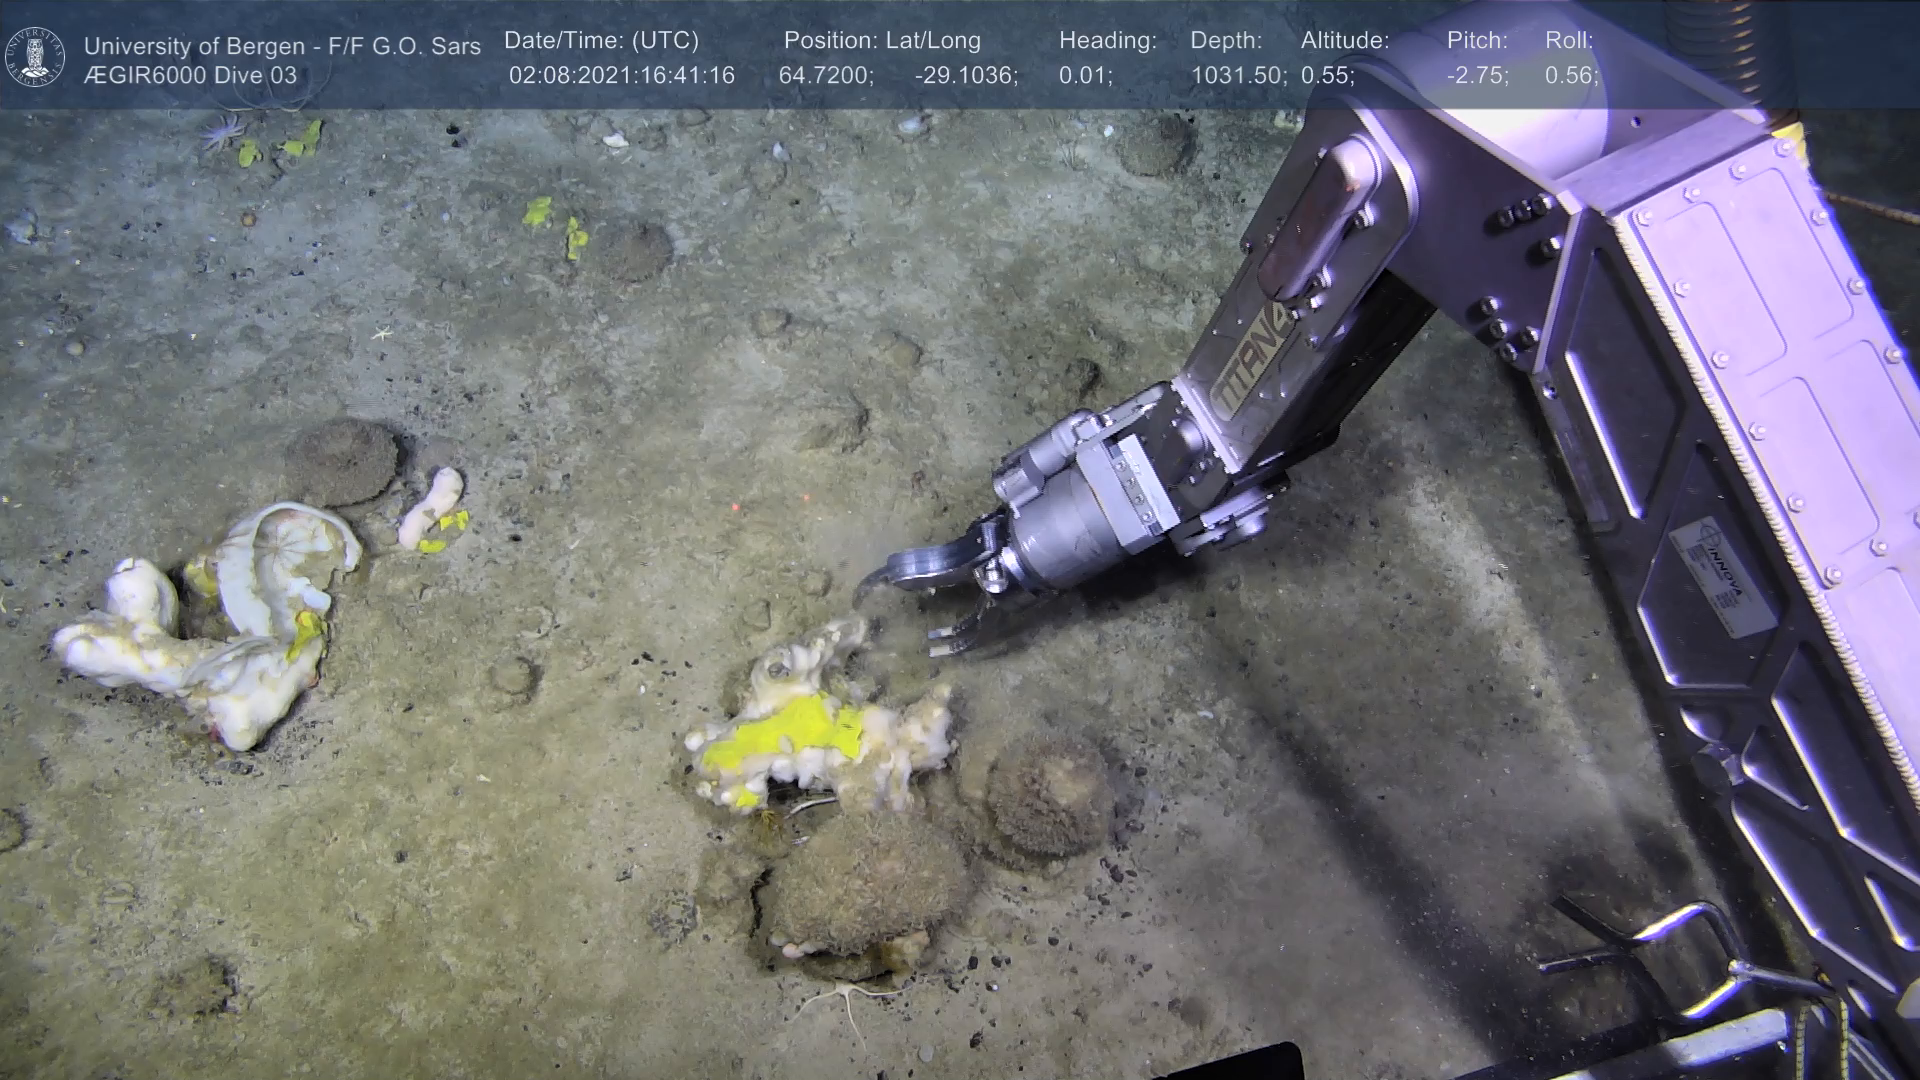Click the University of Bergen seal logo
The height and width of the screenshot is (1080, 1920).
click(35, 57)
